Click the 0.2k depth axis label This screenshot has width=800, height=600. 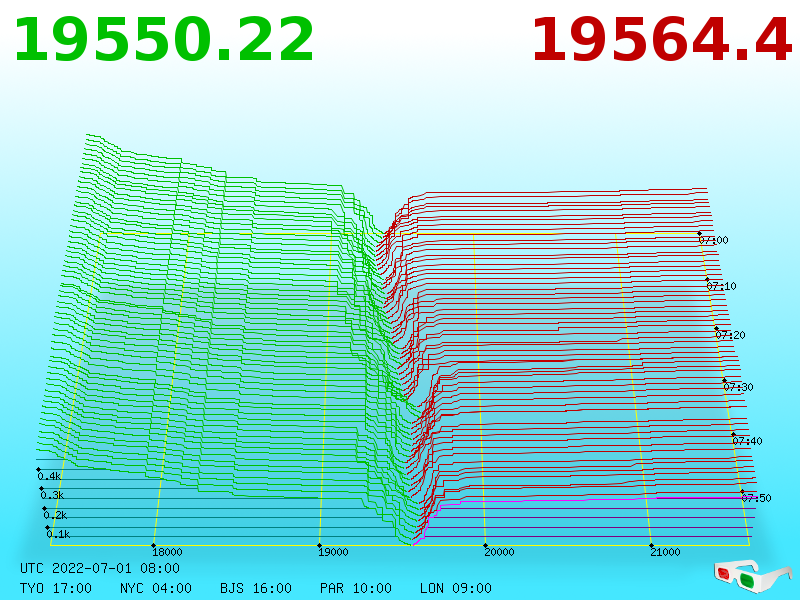(56, 515)
